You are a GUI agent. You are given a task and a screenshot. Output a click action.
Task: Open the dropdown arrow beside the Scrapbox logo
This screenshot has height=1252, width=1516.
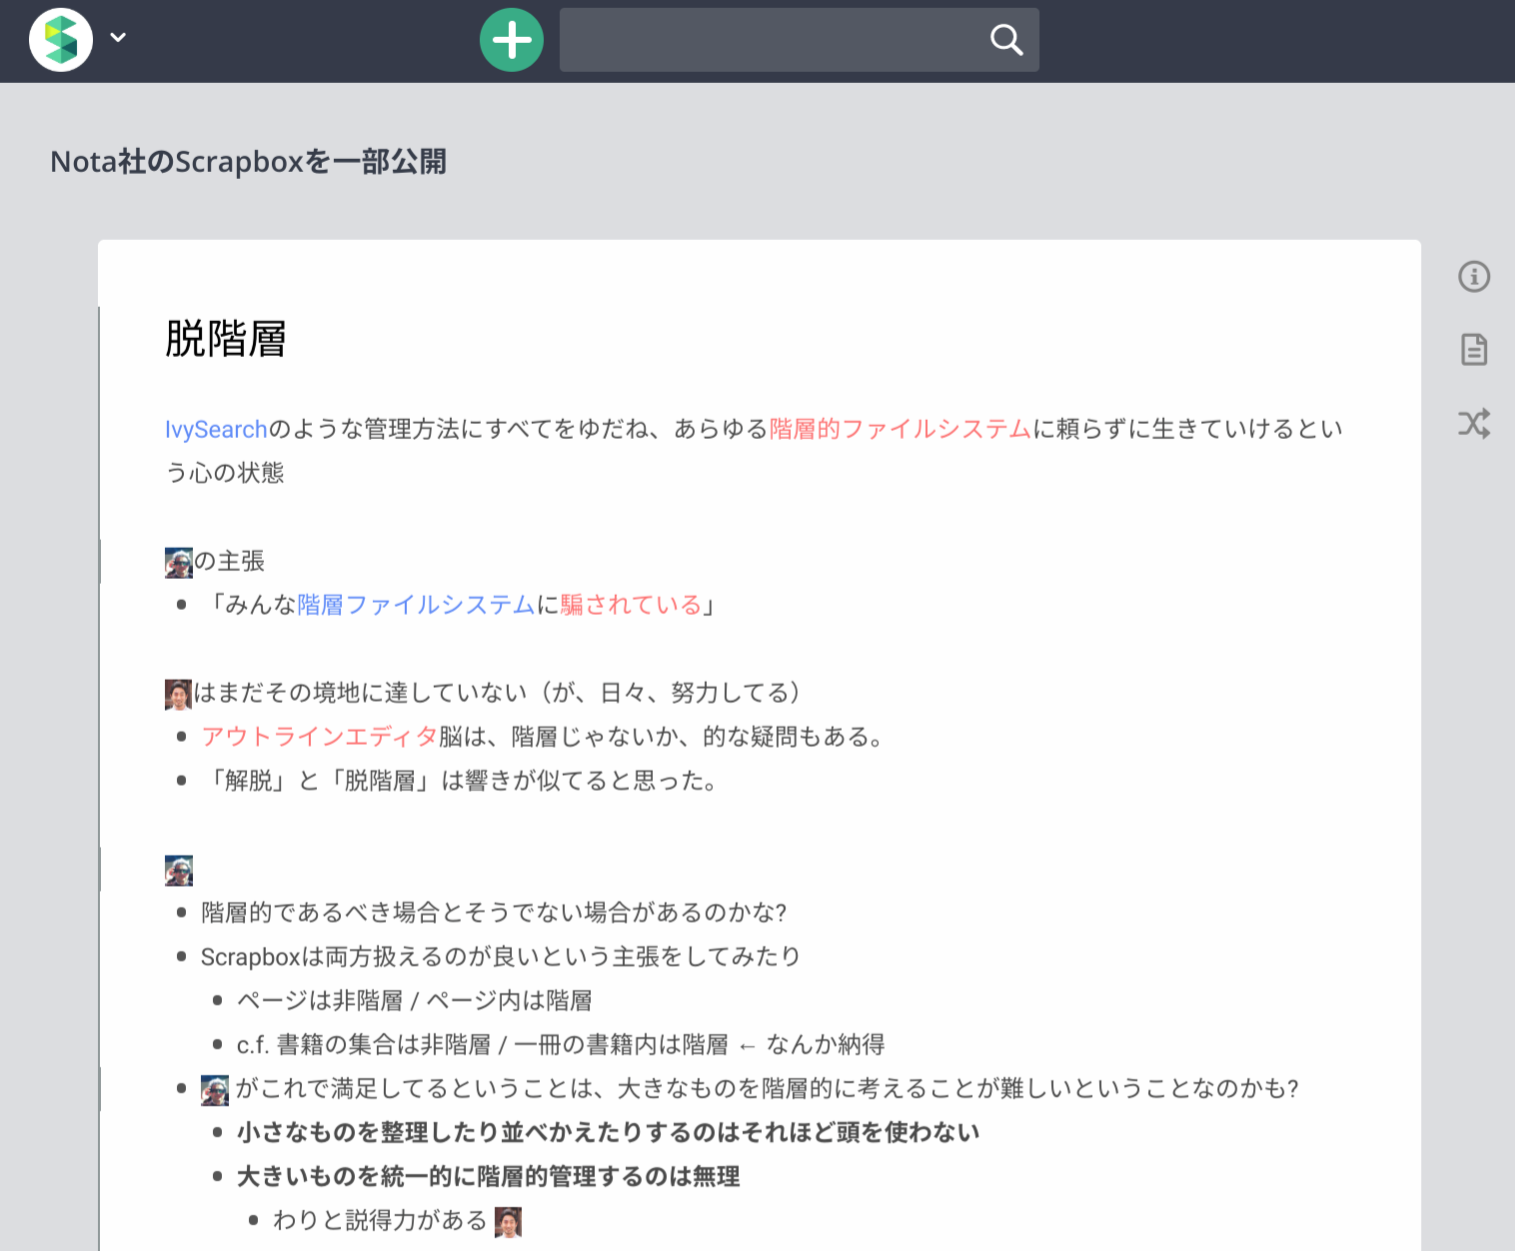point(118,38)
